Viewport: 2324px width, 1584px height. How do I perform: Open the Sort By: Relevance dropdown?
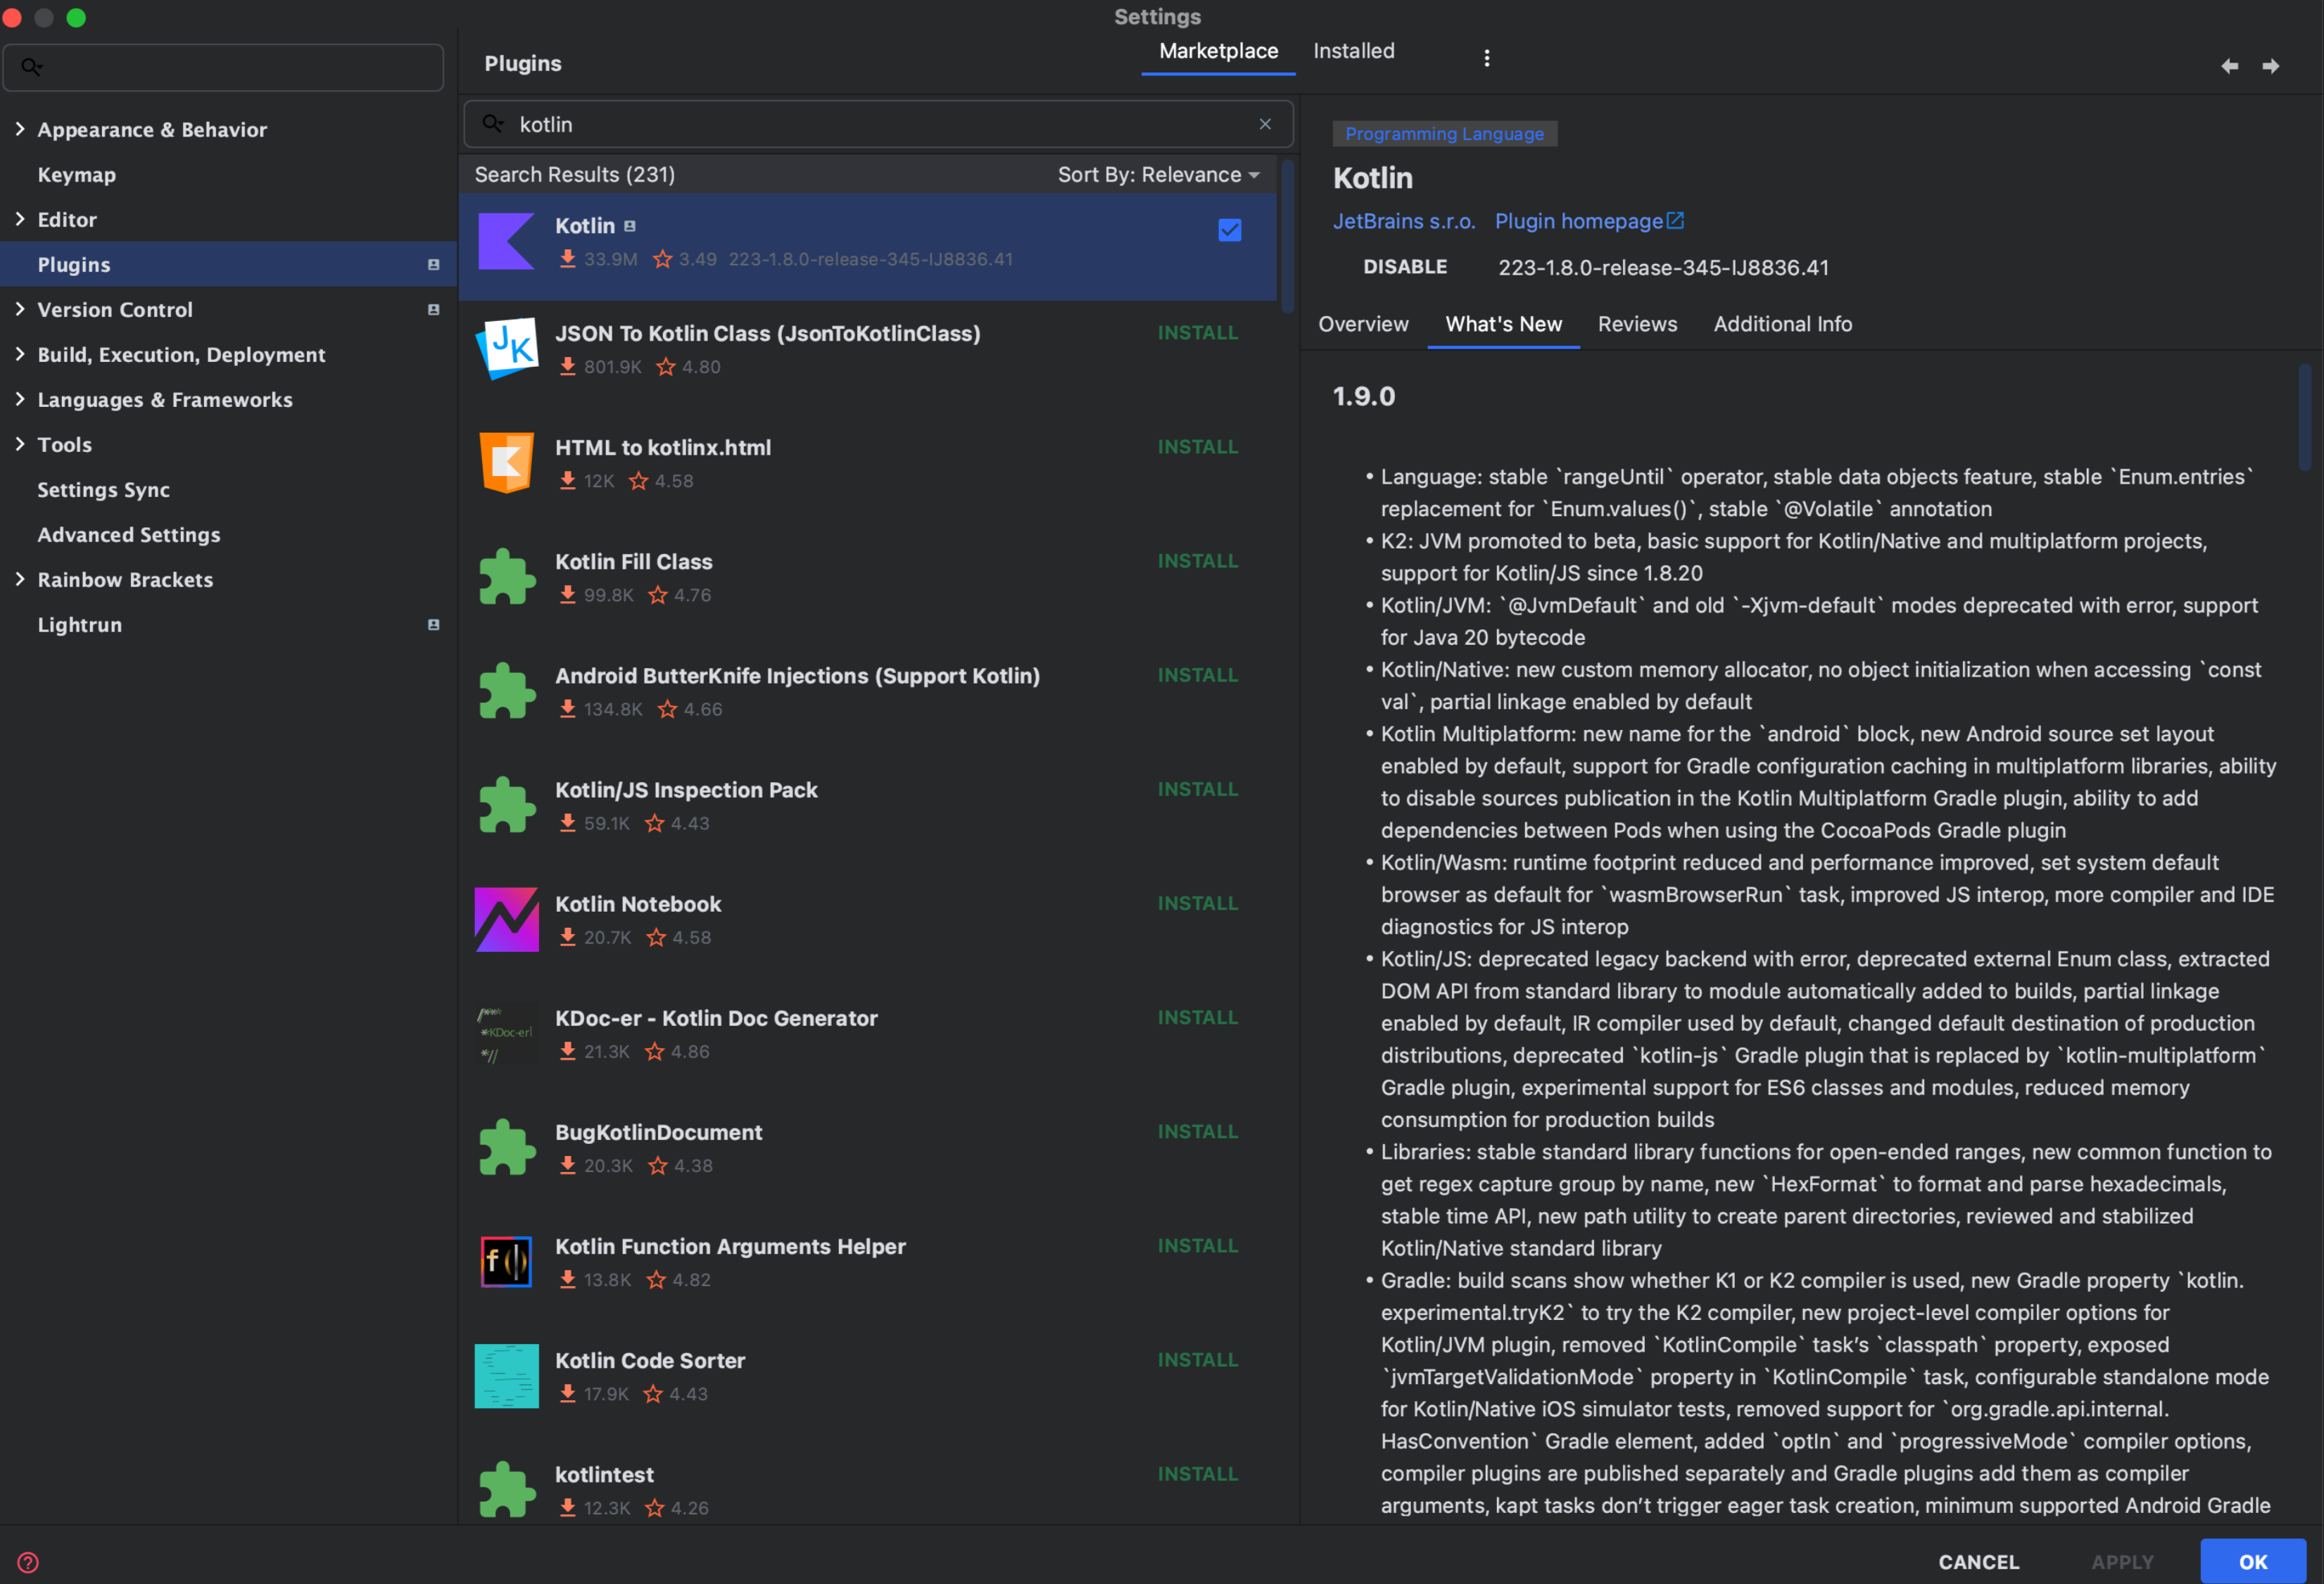click(x=1158, y=175)
